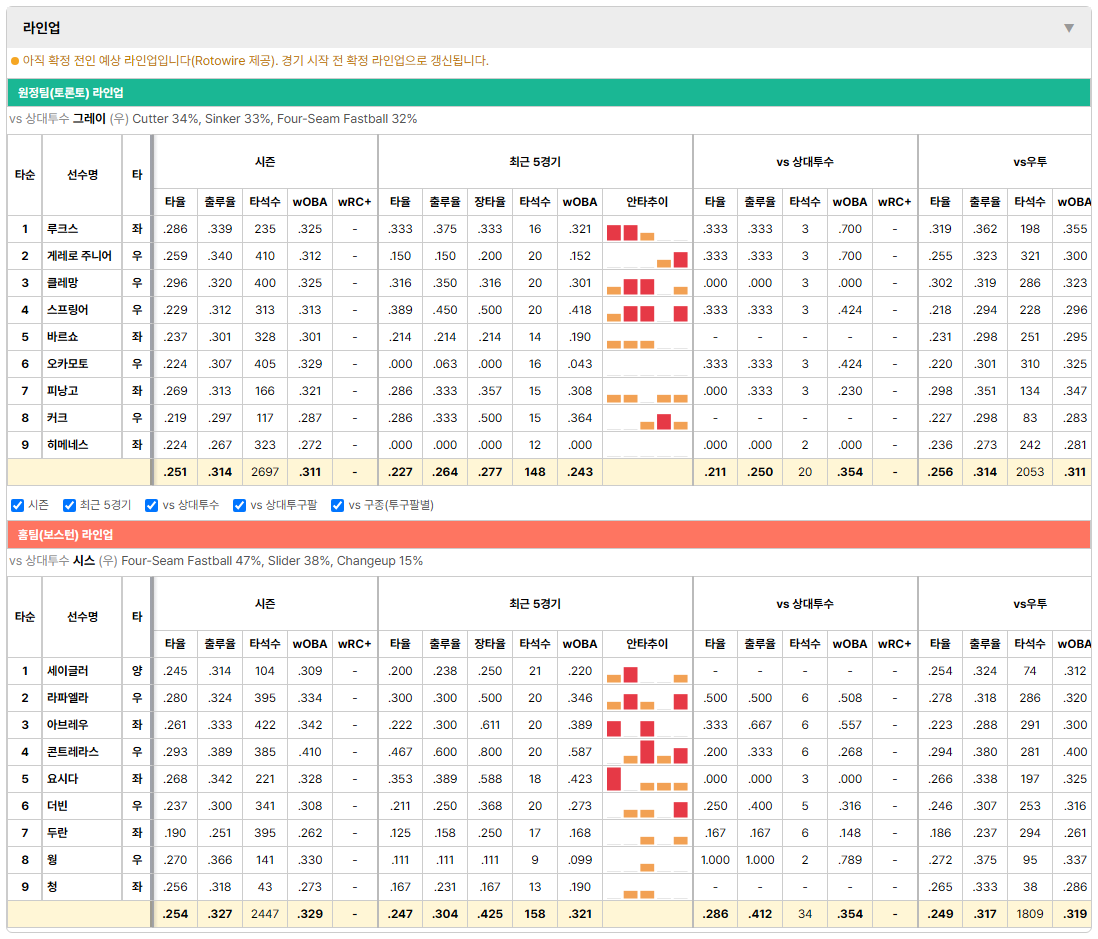Click the hit trend chart for 요시다
The height and width of the screenshot is (939, 1098).
tap(647, 779)
